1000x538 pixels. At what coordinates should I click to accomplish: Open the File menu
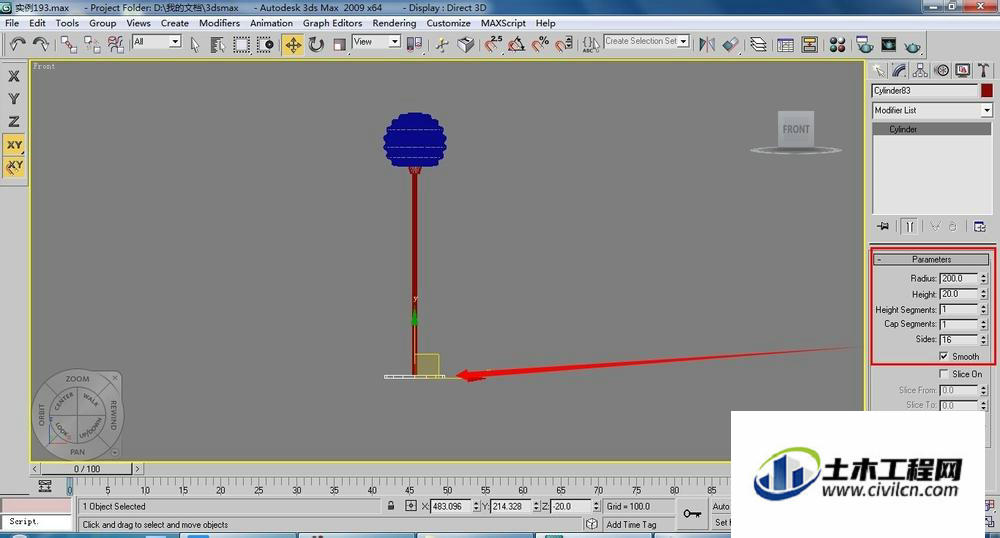(11, 23)
